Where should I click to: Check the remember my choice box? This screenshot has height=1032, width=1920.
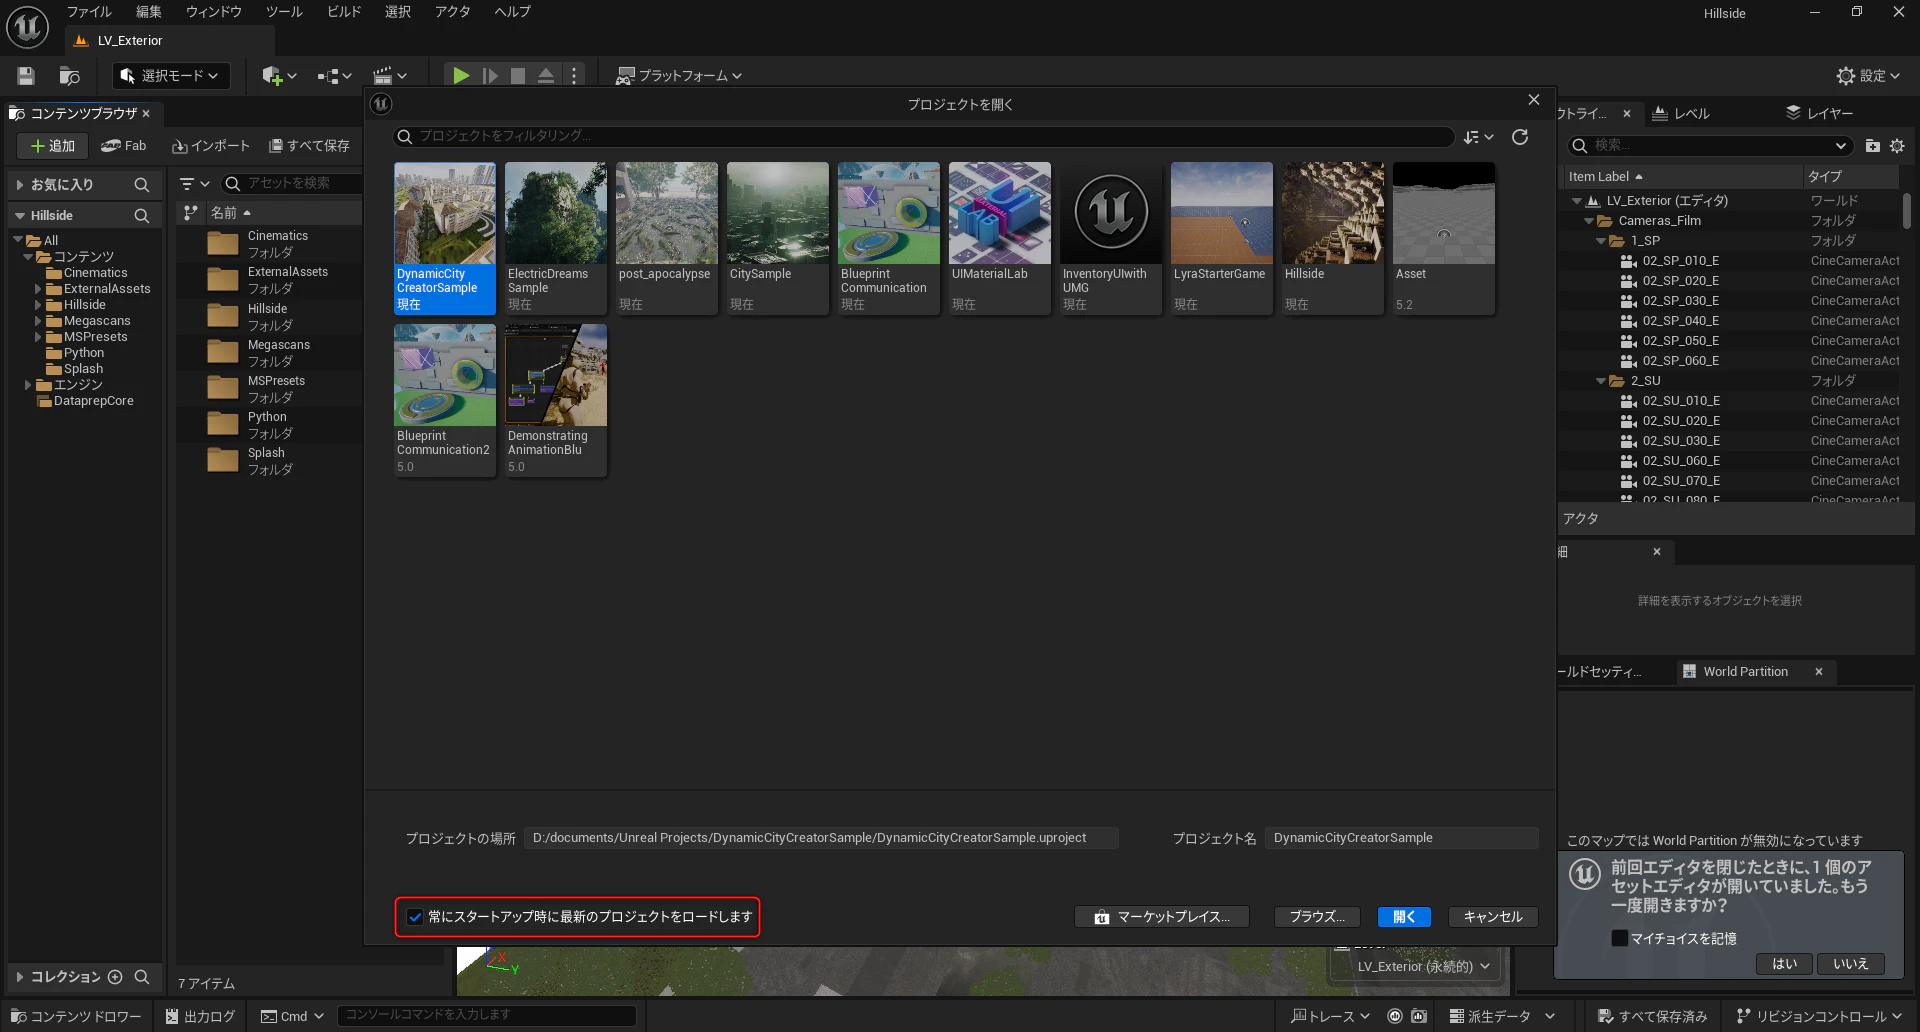pyautogui.click(x=1619, y=938)
